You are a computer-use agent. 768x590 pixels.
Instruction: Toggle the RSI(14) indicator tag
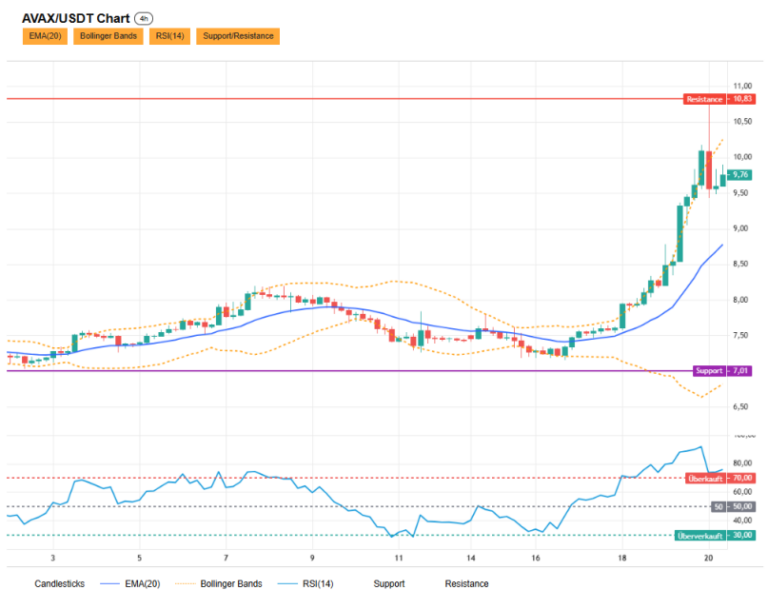(x=170, y=36)
